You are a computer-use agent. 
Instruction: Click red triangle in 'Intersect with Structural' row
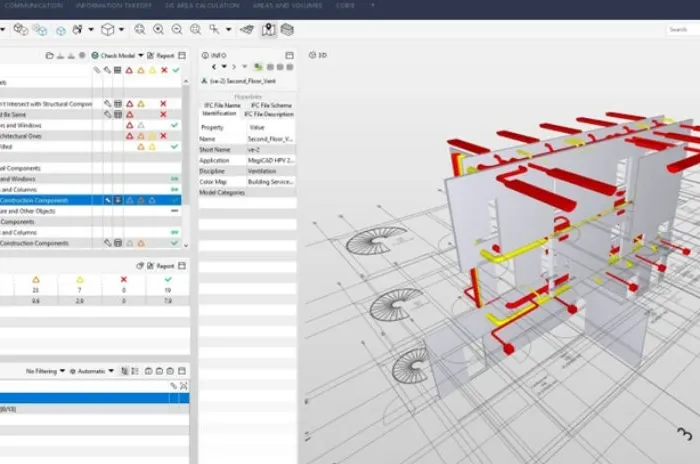point(129,104)
